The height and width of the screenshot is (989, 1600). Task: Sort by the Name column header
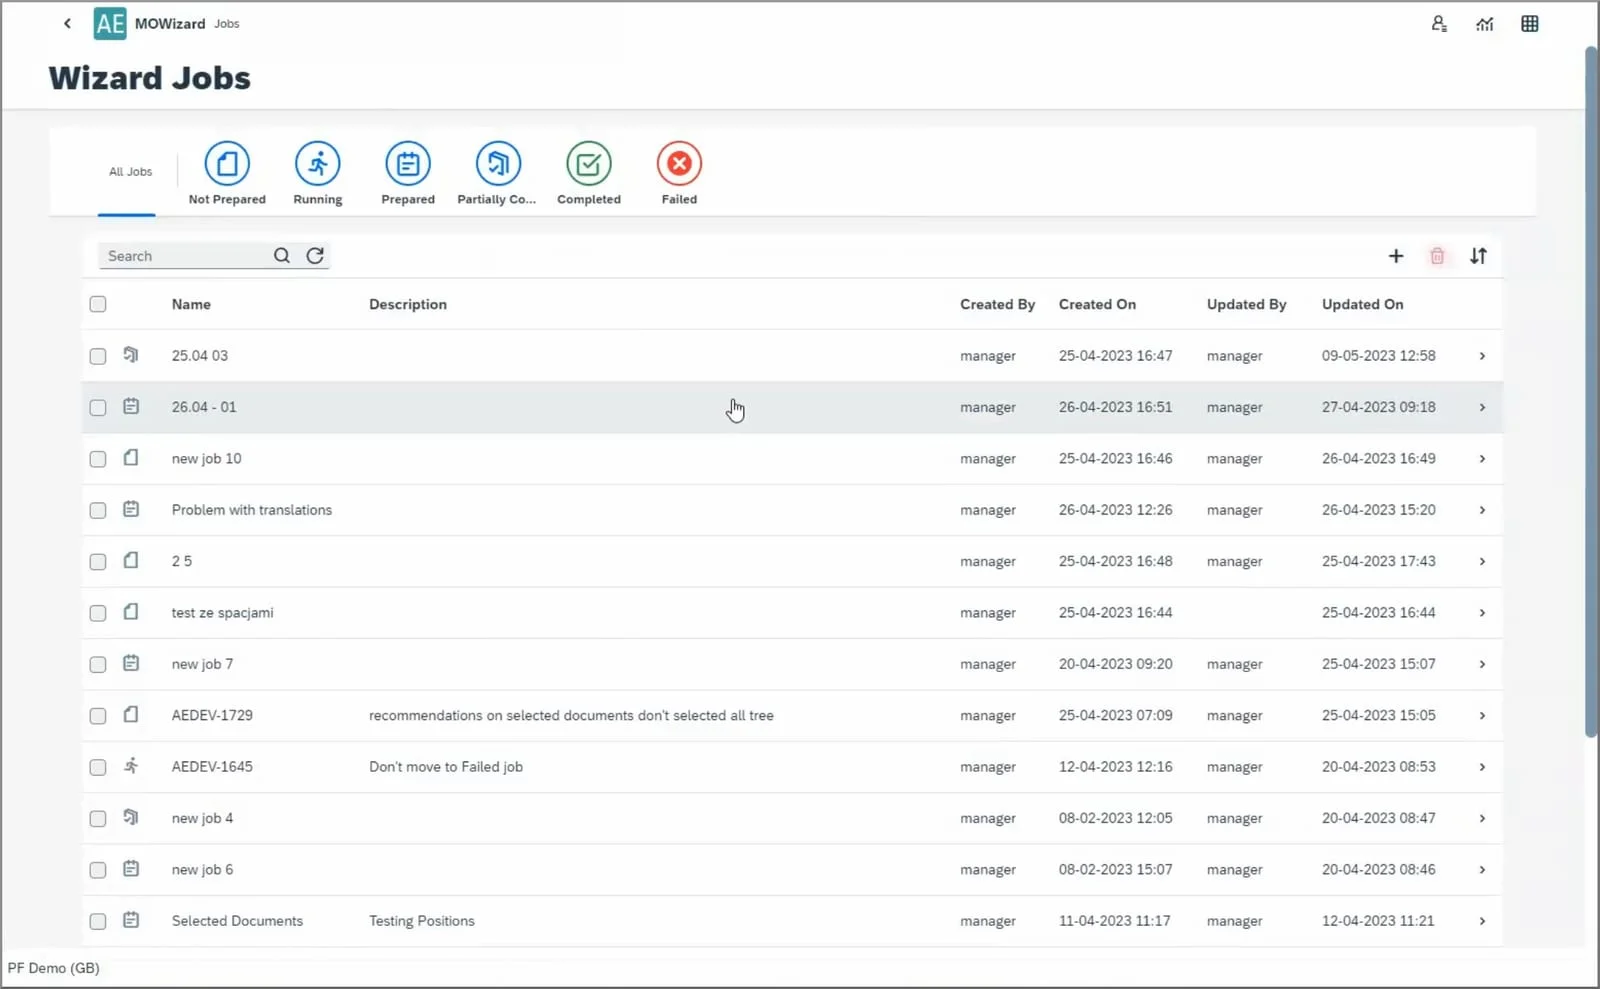(191, 304)
